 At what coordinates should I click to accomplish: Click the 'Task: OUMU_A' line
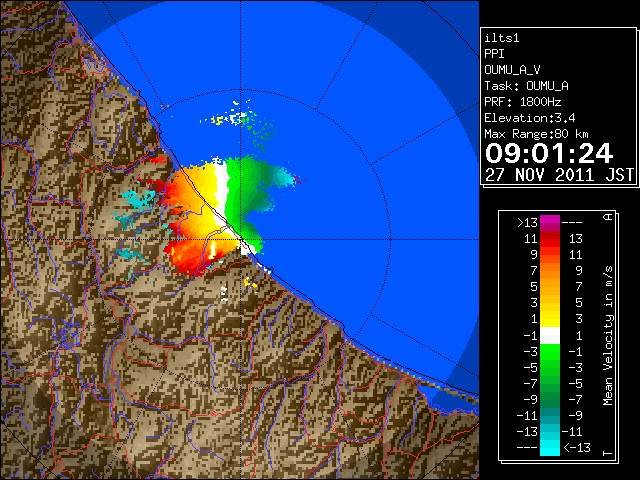[527, 86]
